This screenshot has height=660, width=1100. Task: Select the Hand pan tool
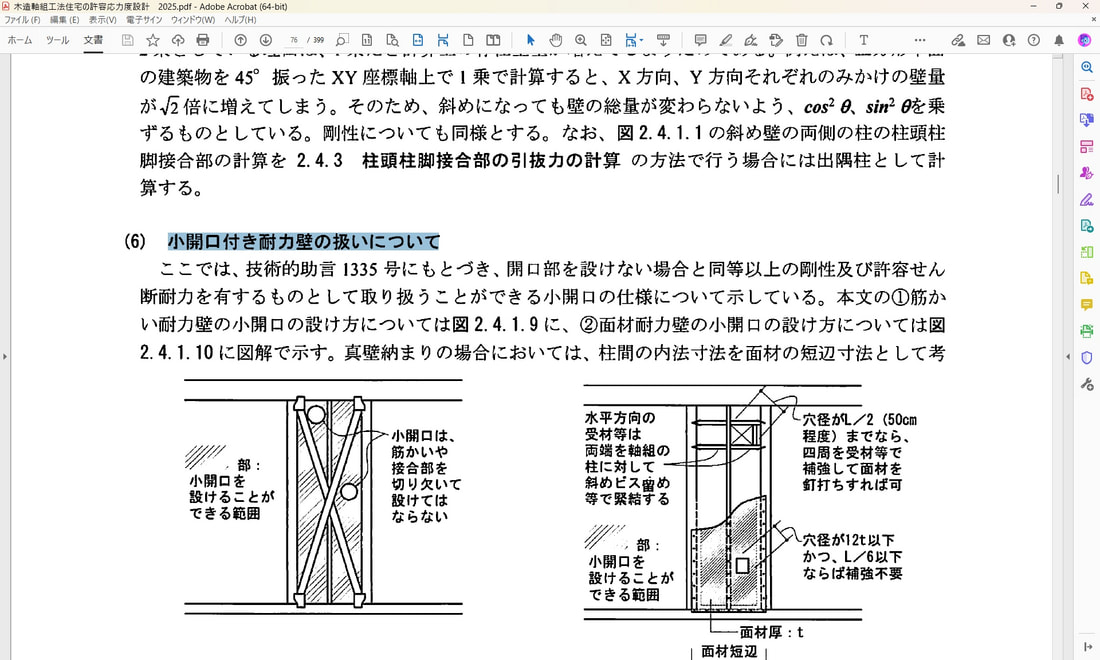(x=556, y=40)
